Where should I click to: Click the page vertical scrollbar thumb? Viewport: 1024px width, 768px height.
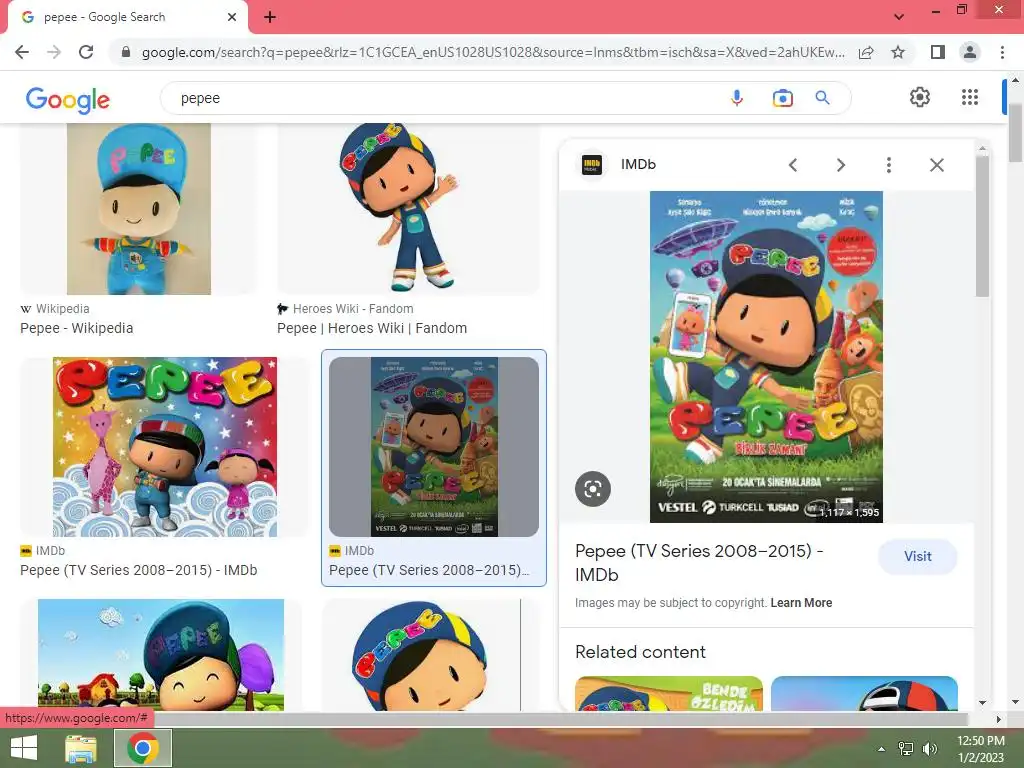[x=1015, y=133]
